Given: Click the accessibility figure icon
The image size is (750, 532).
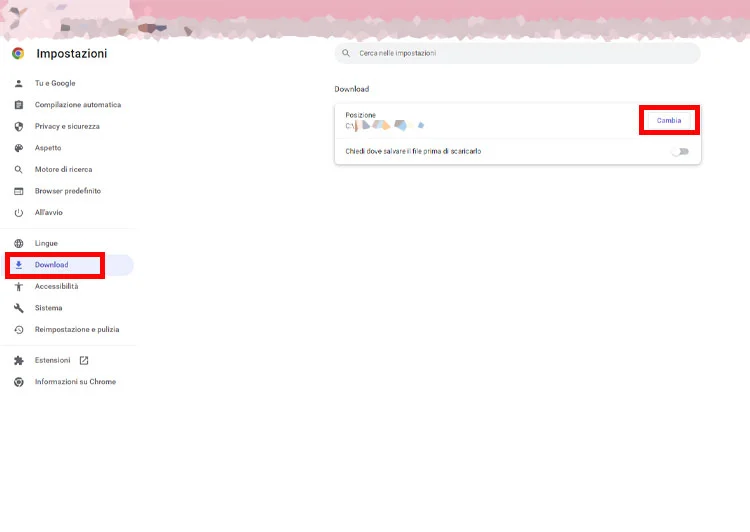Looking at the screenshot, I should coord(19,287).
